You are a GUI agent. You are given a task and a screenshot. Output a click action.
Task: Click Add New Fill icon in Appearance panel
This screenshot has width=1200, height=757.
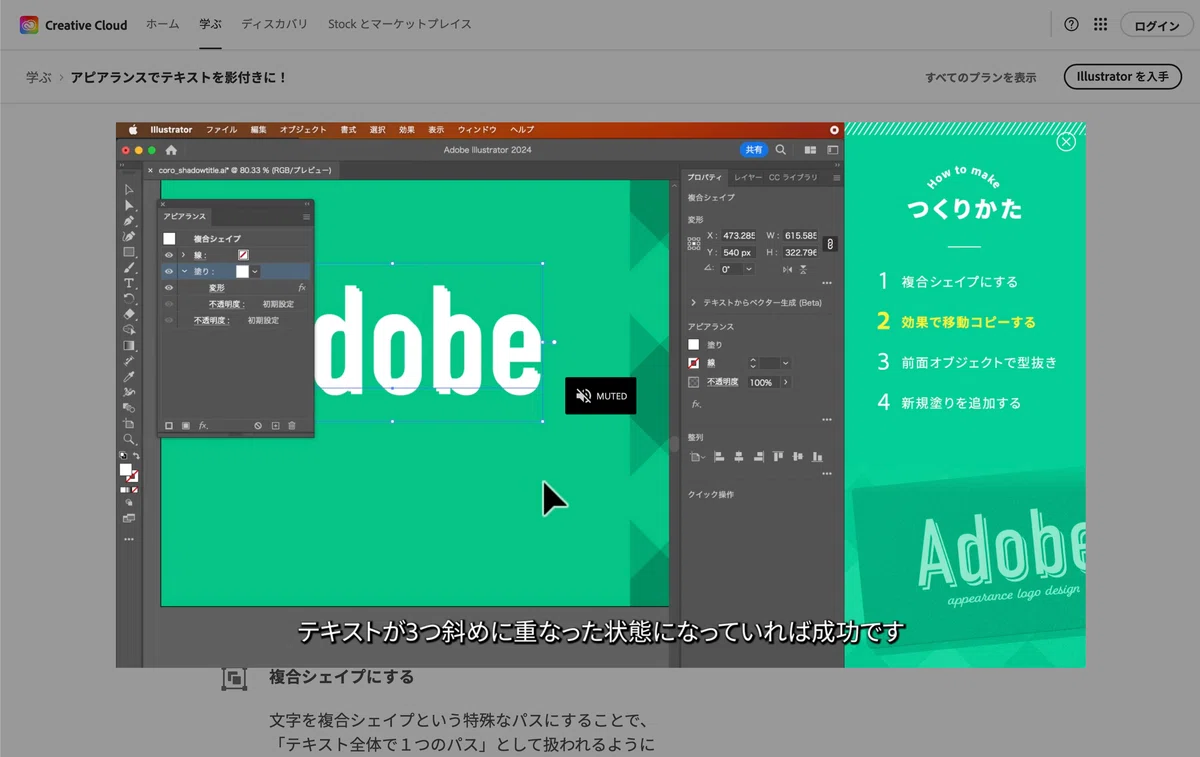point(186,426)
